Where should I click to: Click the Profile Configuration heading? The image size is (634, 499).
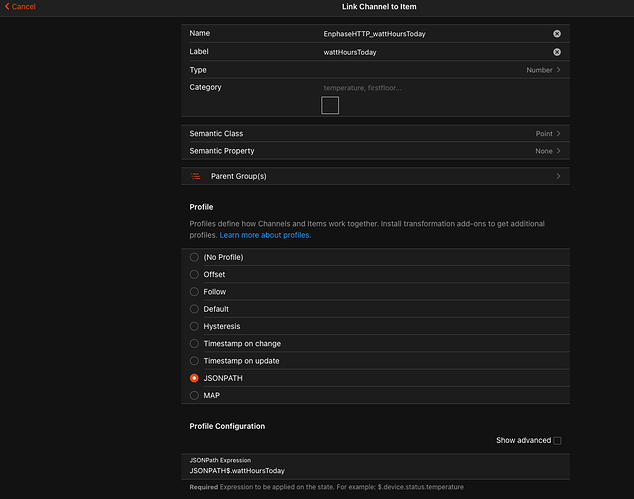[227, 426]
